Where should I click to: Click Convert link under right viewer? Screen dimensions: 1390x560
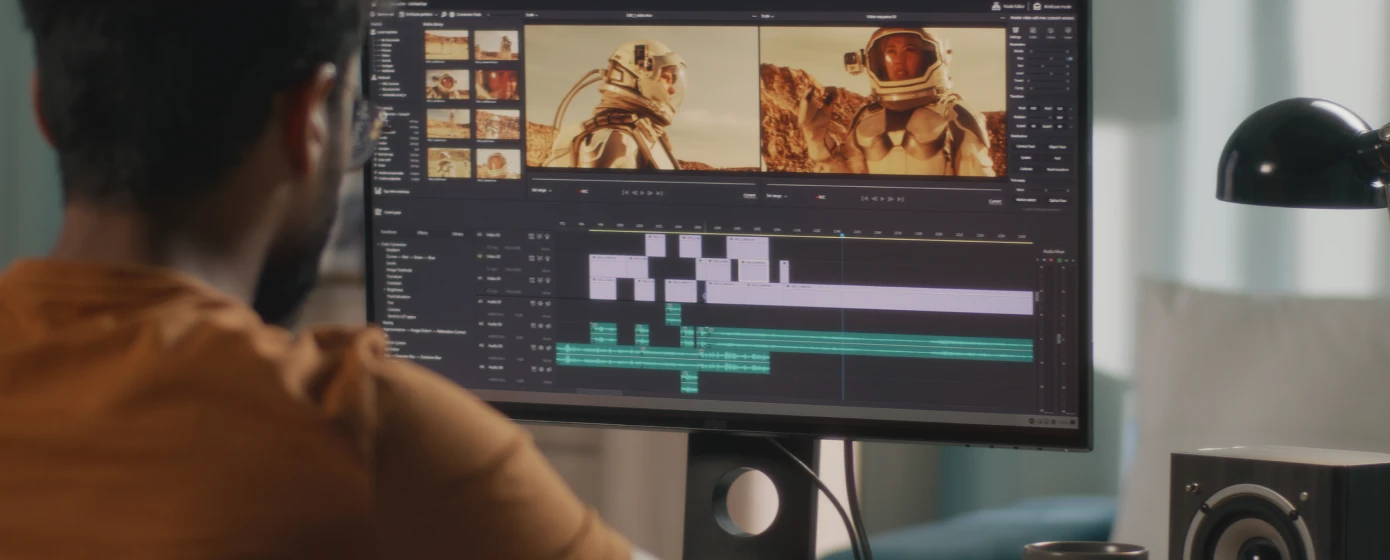coord(995,201)
